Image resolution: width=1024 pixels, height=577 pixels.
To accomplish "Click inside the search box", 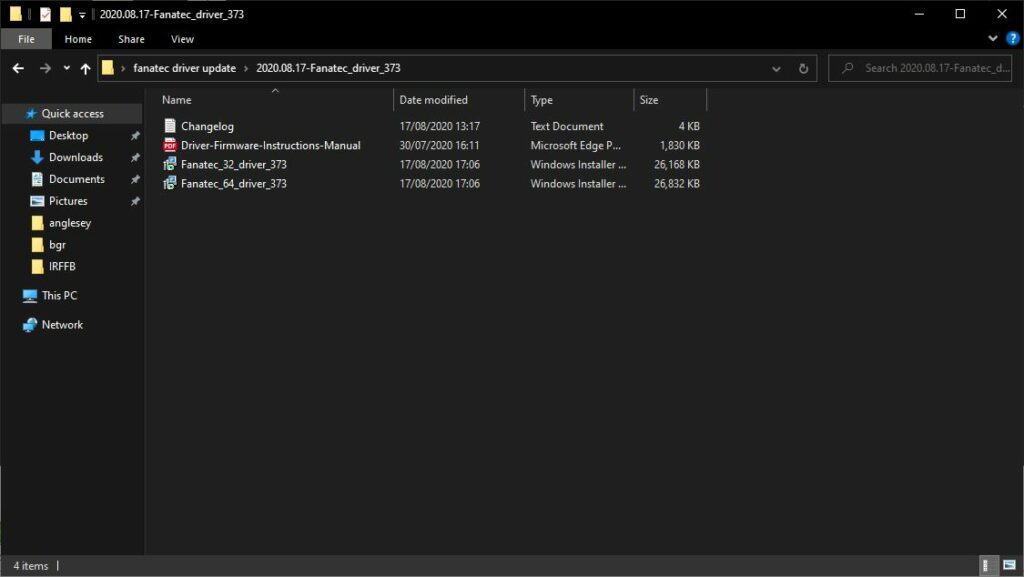I will 920,68.
